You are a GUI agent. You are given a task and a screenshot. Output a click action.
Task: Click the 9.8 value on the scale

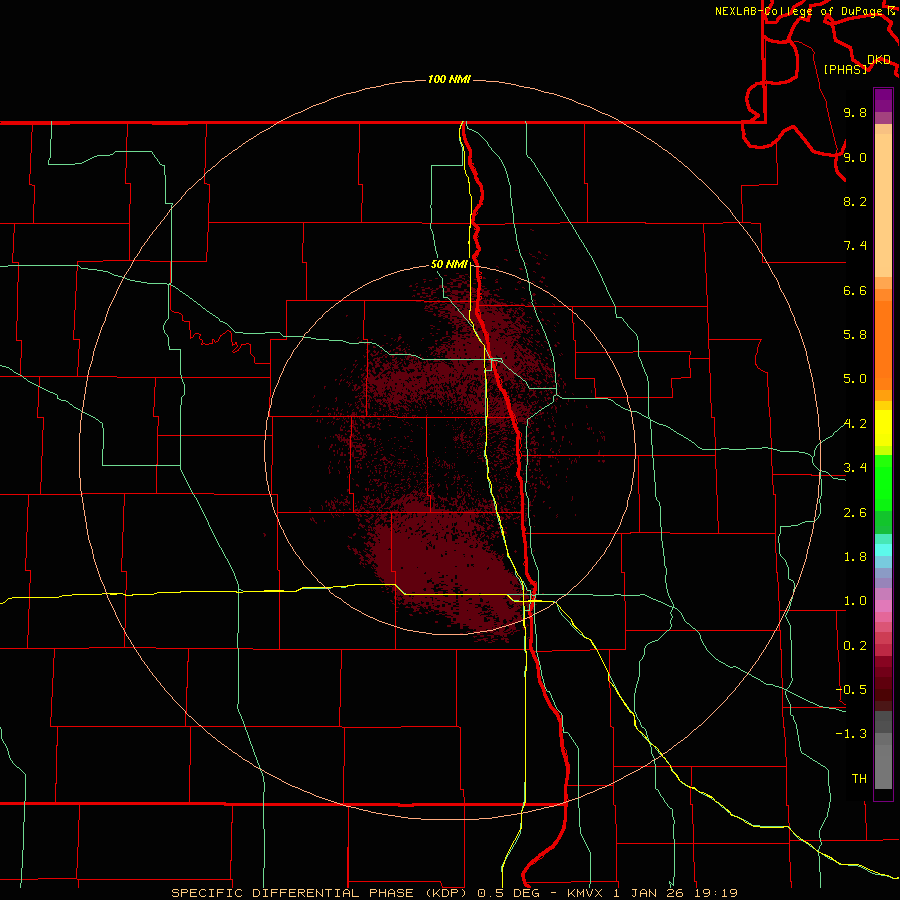tap(855, 112)
